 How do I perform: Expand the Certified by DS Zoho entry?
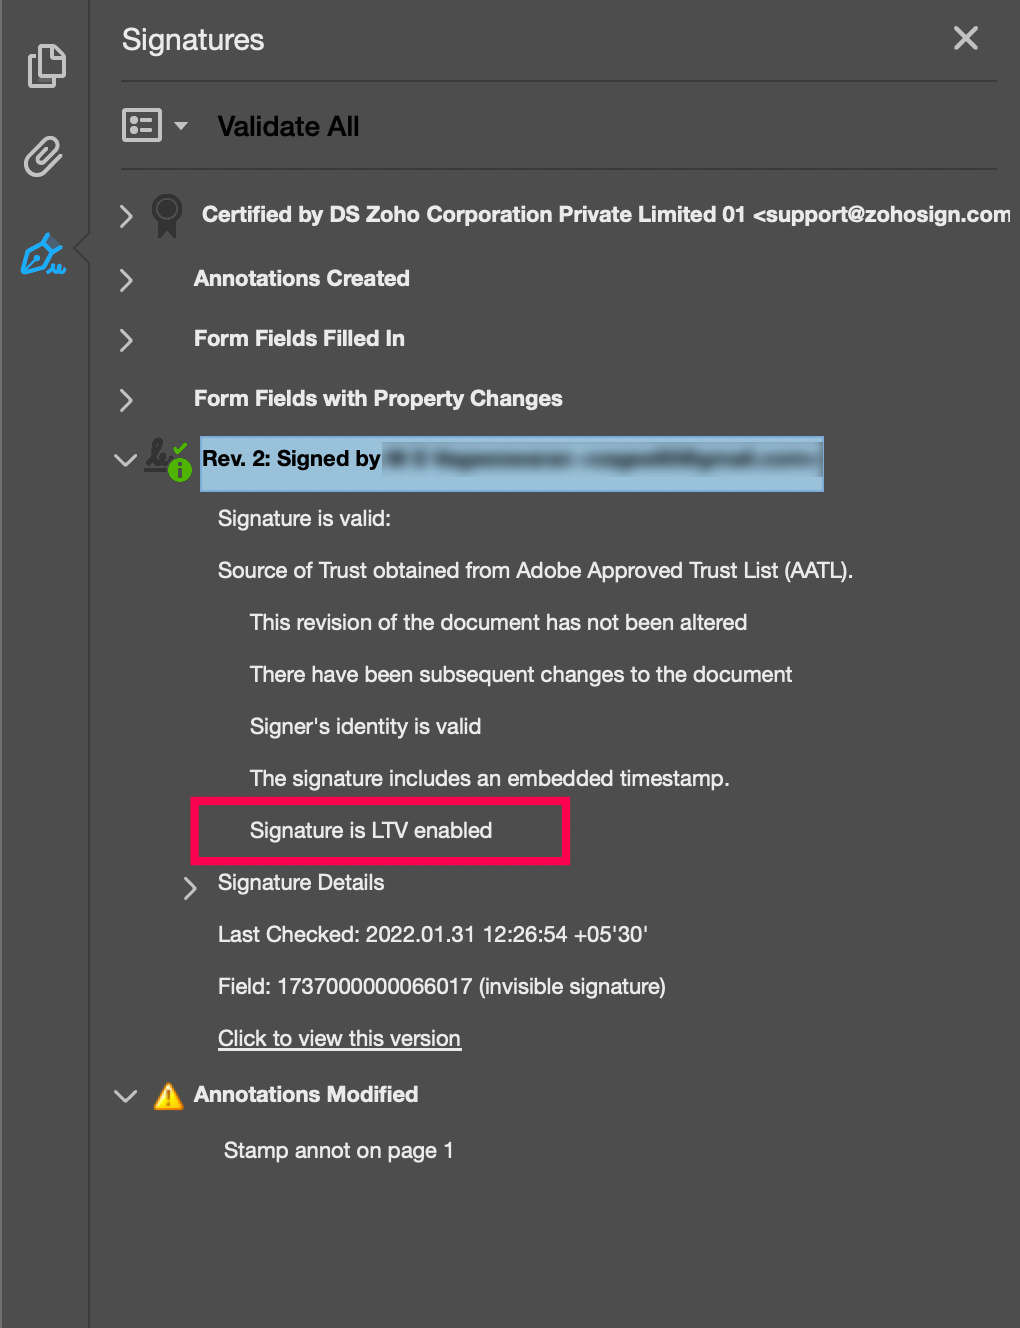[126, 216]
